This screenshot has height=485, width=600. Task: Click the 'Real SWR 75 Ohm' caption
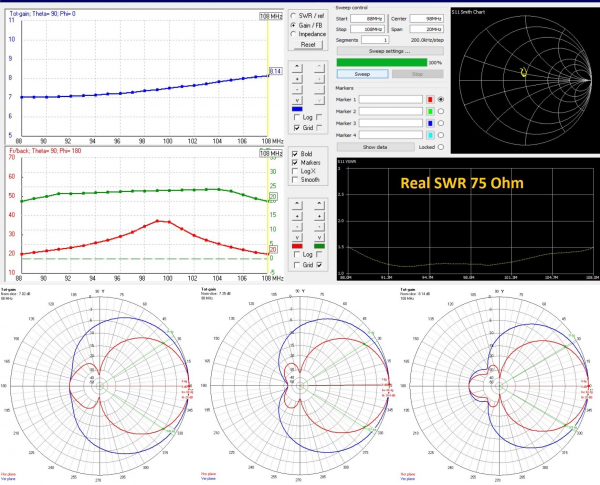tap(462, 183)
